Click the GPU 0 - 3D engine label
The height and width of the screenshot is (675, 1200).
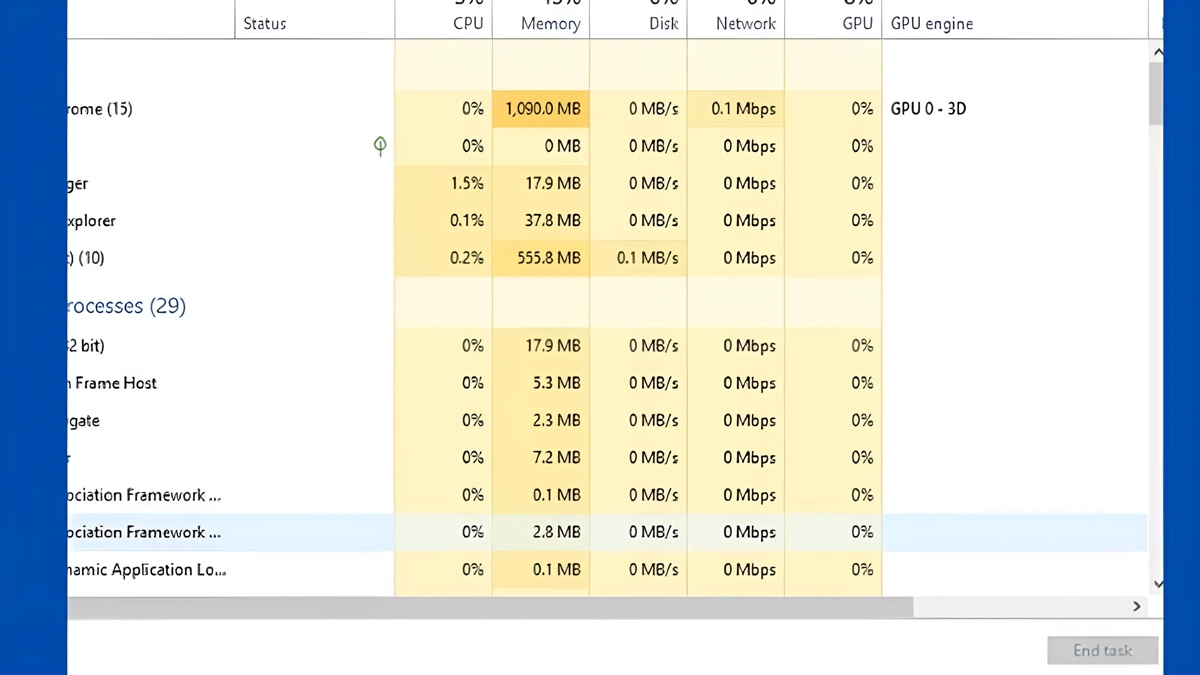pos(928,109)
